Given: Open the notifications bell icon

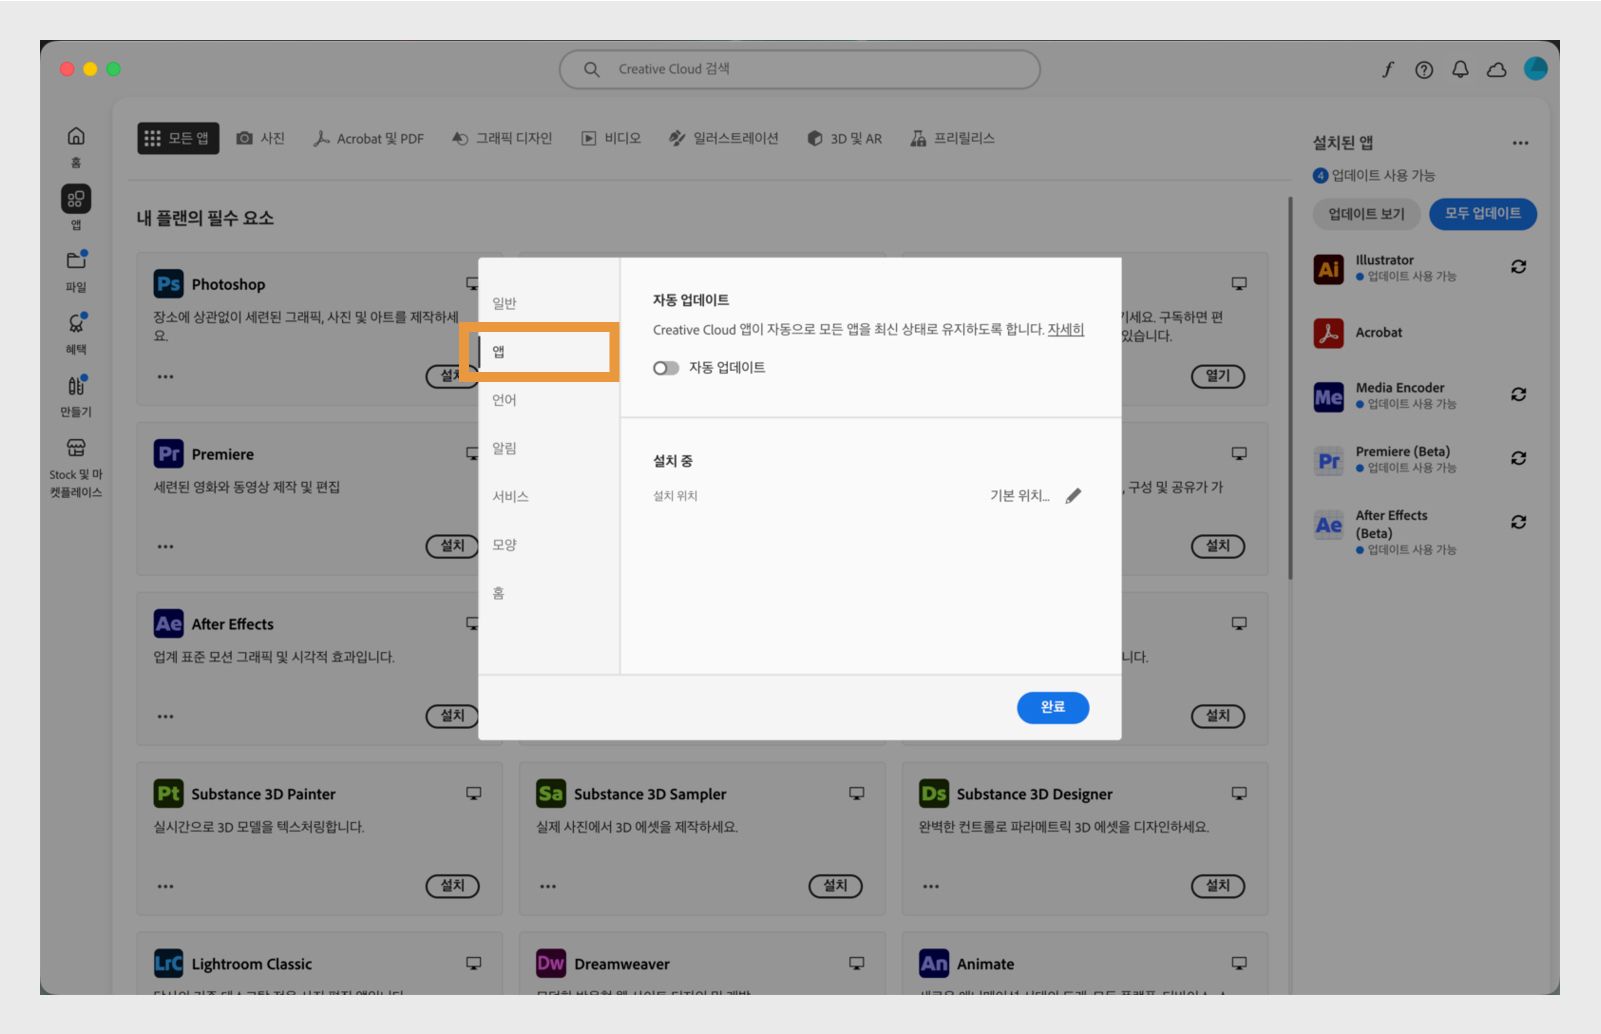Looking at the screenshot, I should point(1460,69).
